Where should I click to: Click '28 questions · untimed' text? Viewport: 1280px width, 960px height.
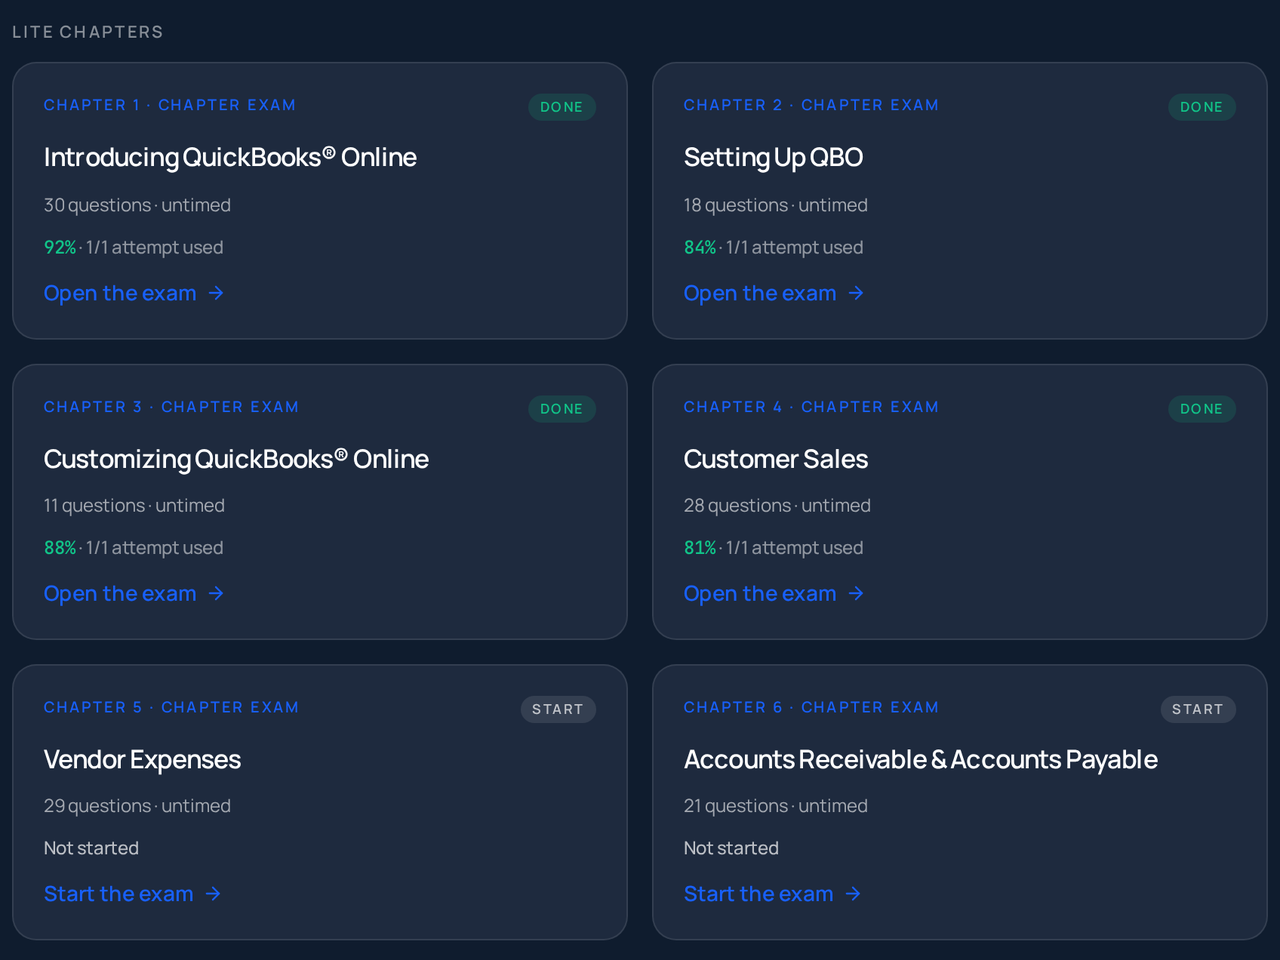pyautogui.click(x=777, y=506)
